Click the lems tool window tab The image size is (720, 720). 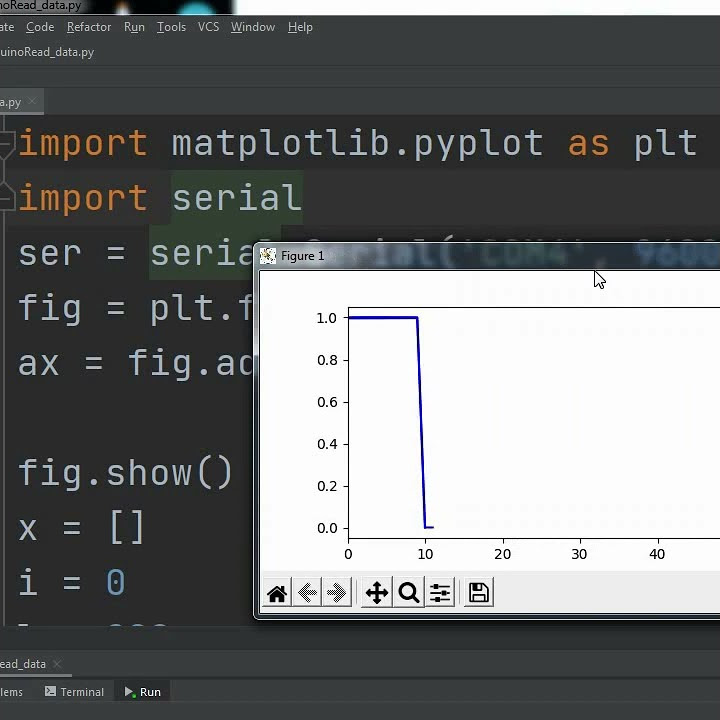pyautogui.click(x=11, y=692)
